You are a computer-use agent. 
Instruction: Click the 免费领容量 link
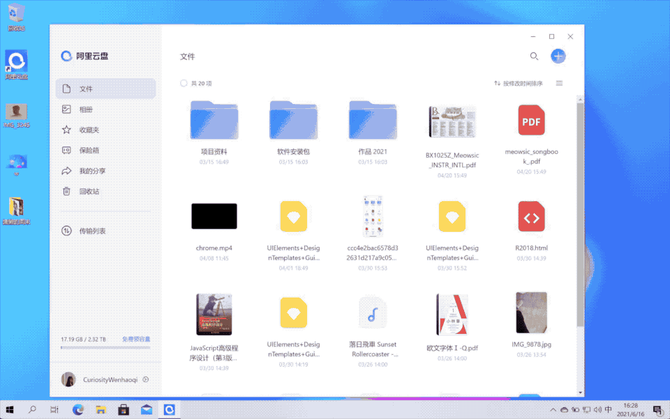click(x=136, y=340)
